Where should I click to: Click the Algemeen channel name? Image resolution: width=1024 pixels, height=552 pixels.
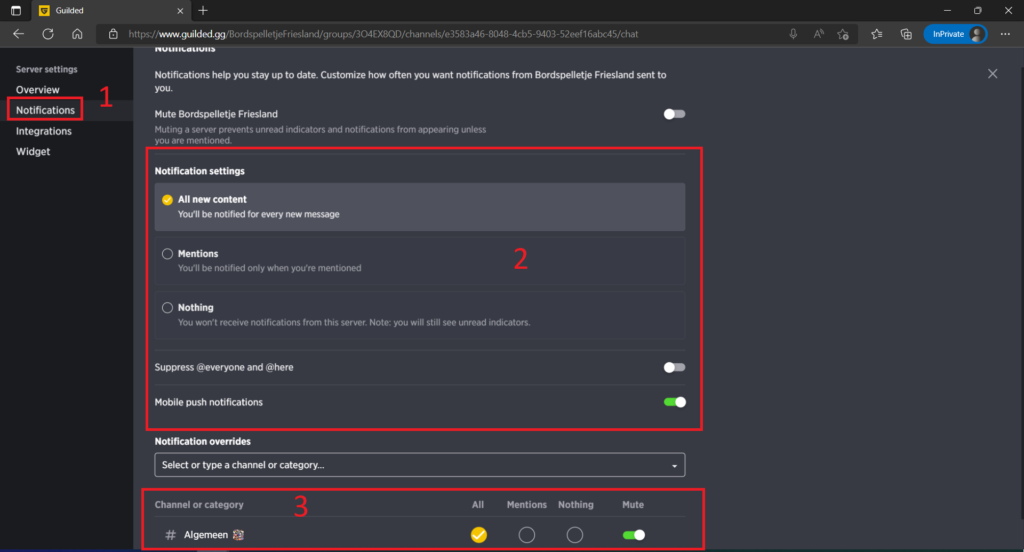click(206, 534)
